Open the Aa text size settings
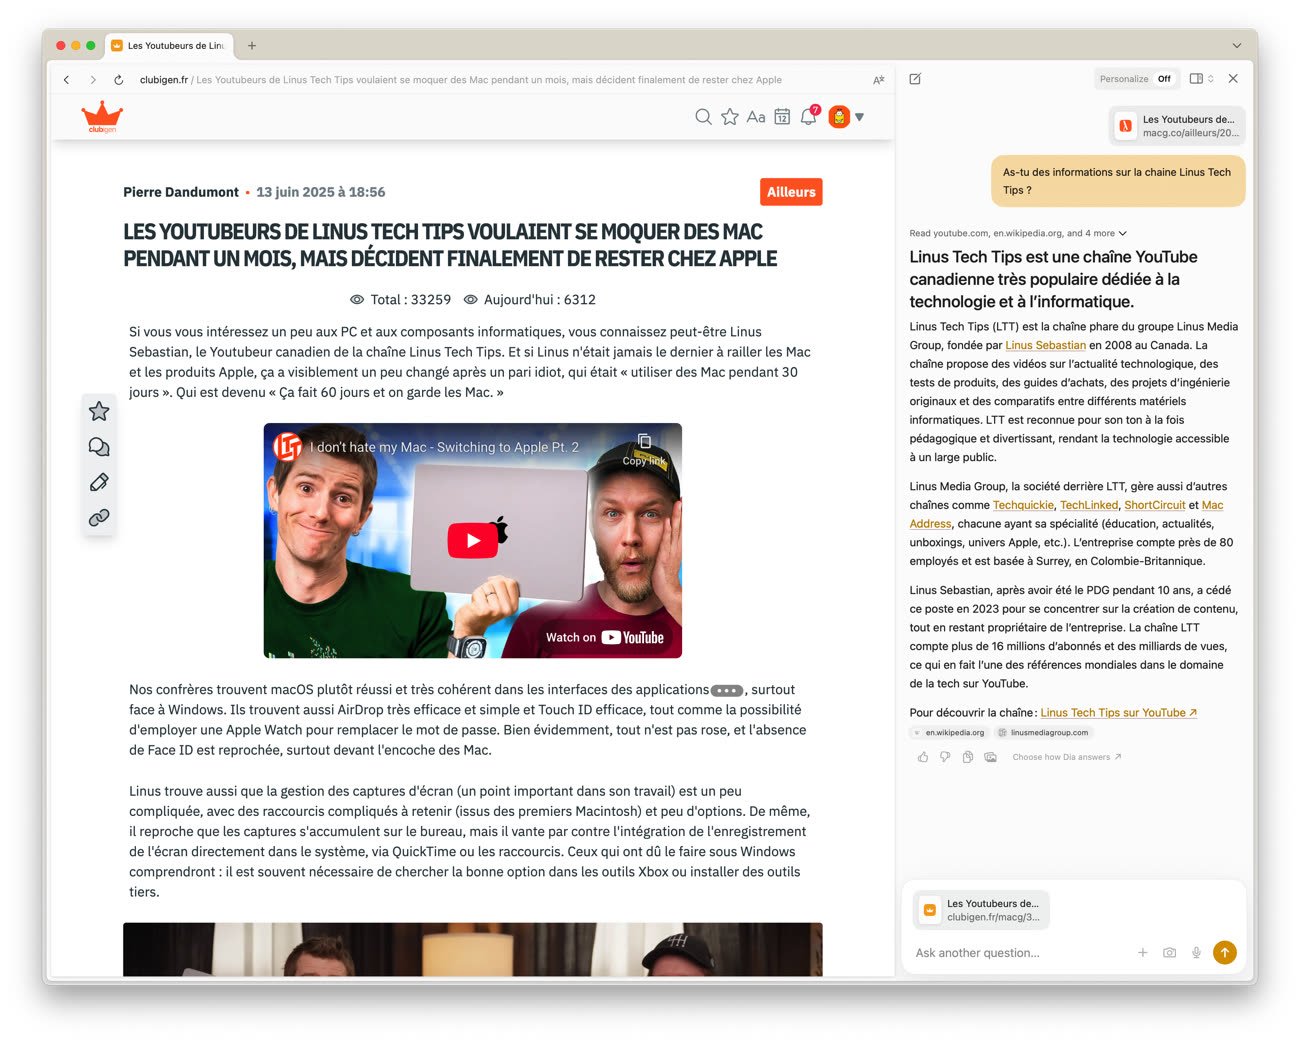Screen dimensions: 1300x1041 pos(756,117)
